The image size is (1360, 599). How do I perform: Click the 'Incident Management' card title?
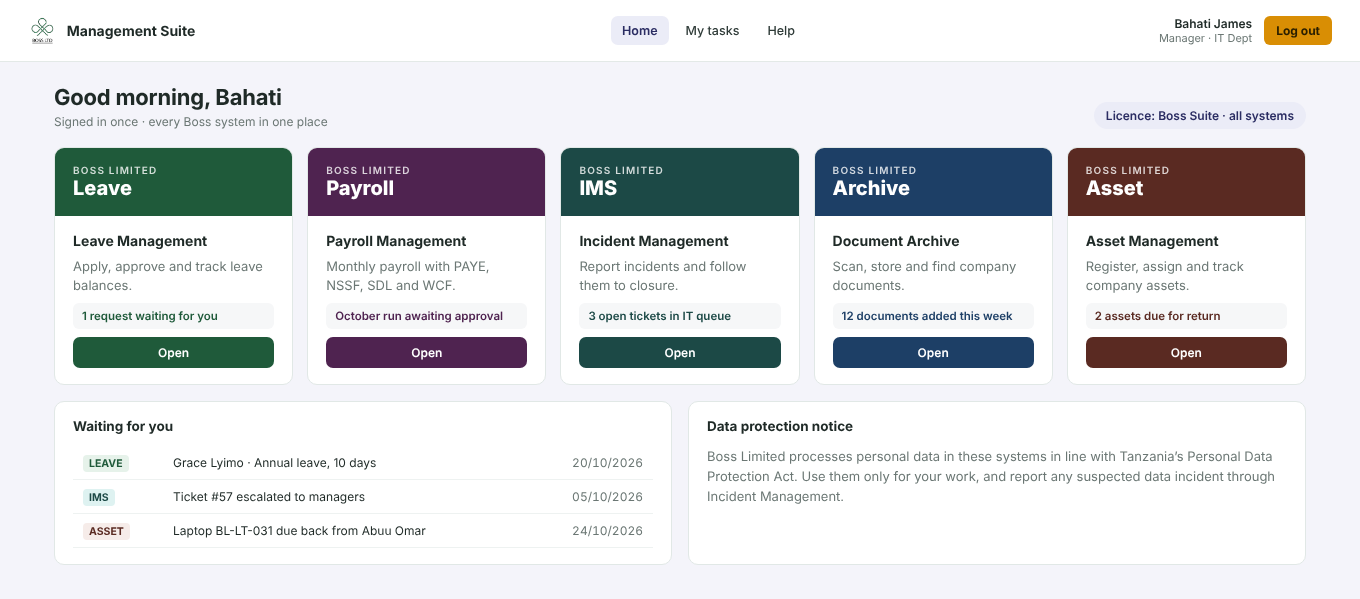(654, 241)
